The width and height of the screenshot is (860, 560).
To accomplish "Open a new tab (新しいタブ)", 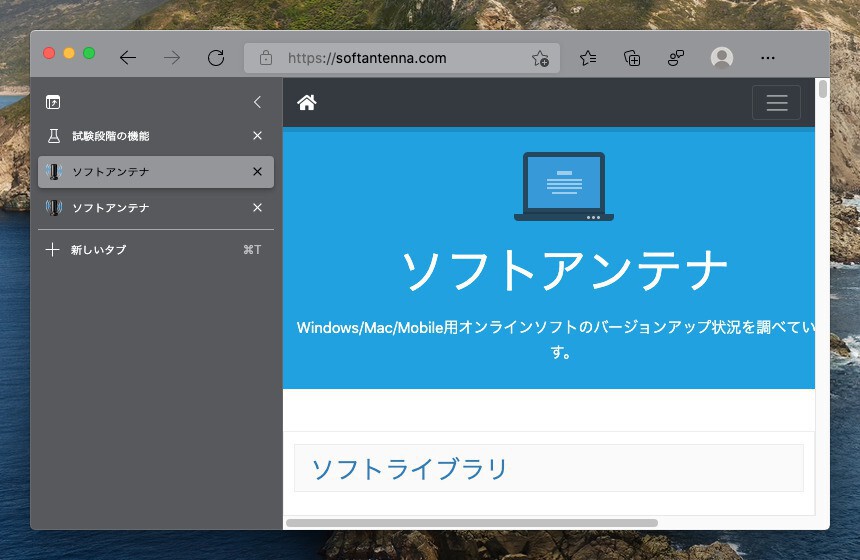I will pyautogui.click(x=156, y=250).
